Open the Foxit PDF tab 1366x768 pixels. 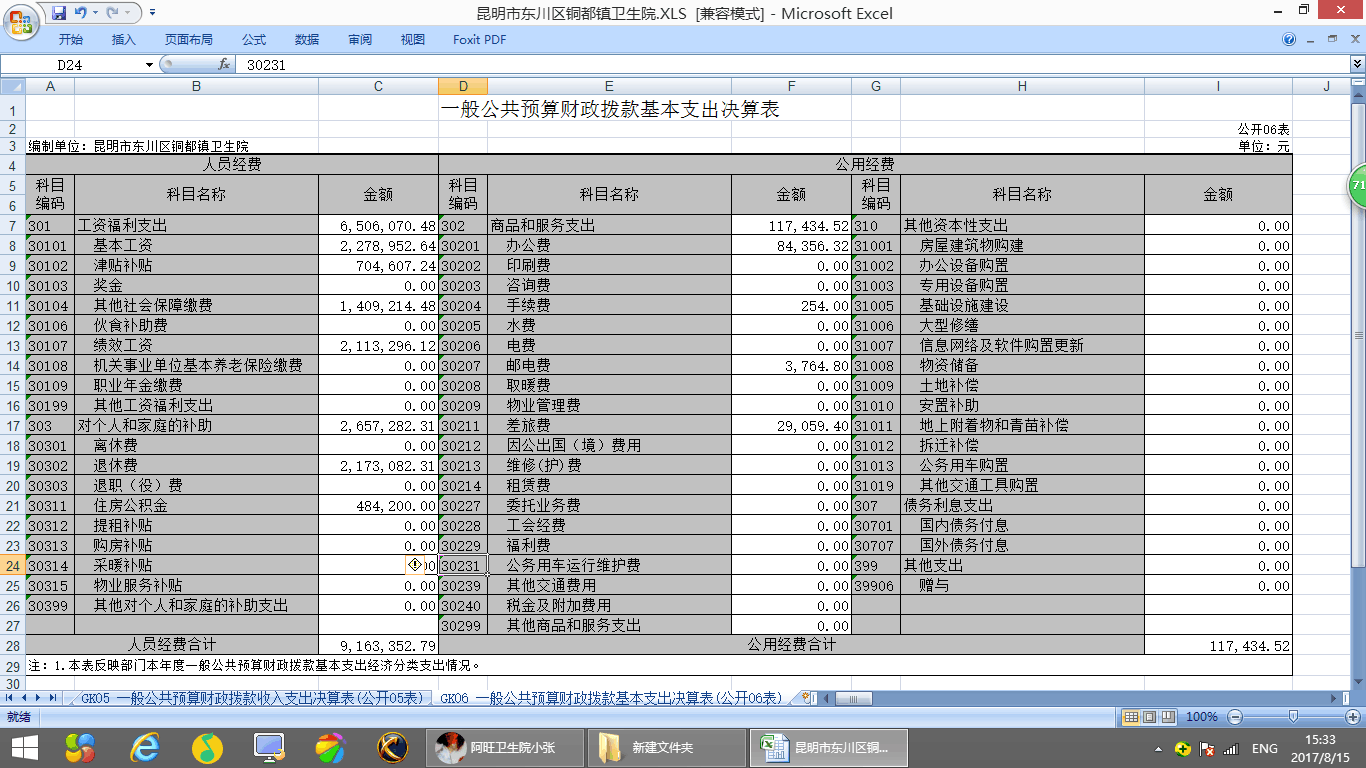coord(480,40)
